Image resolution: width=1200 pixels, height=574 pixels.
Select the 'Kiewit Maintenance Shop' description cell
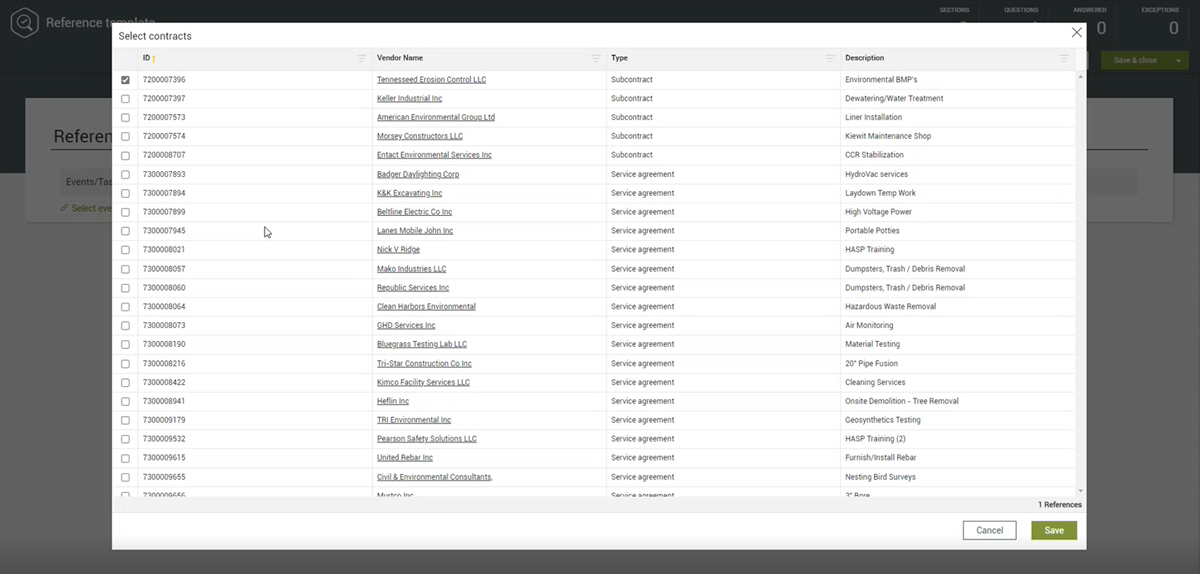958,137
